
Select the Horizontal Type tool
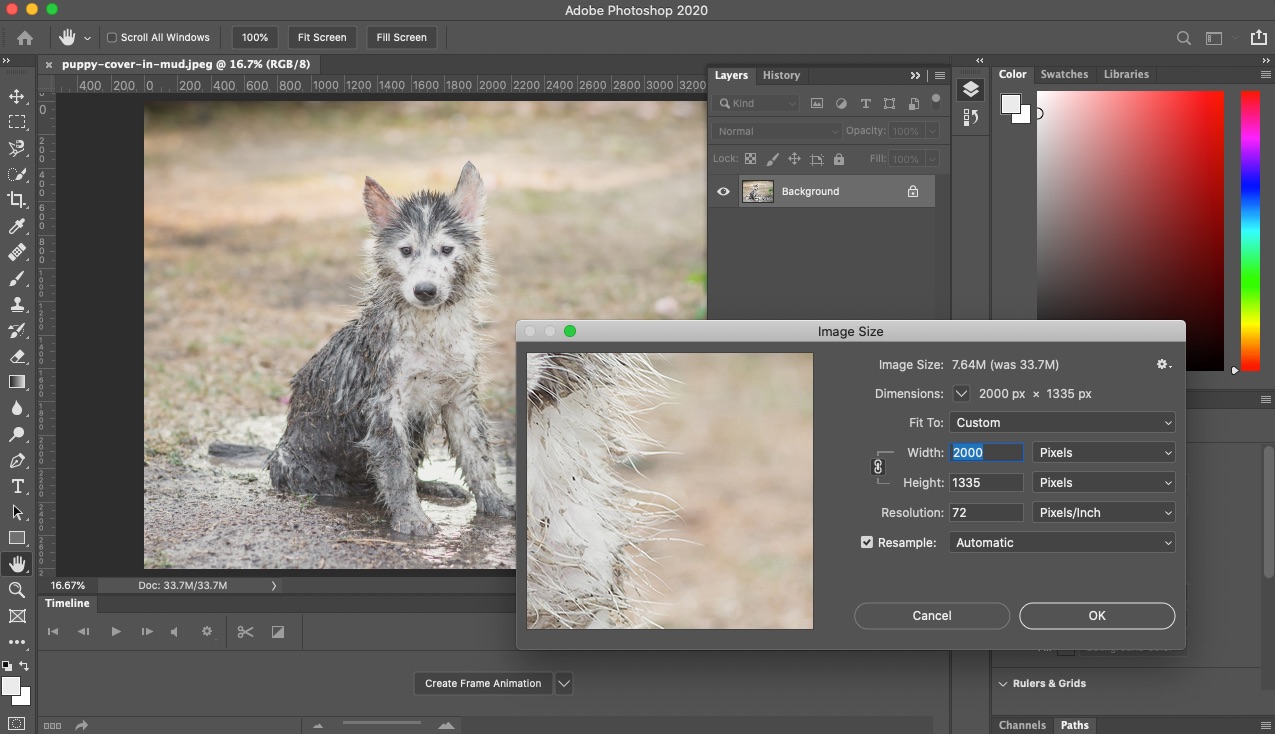click(16, 486)
